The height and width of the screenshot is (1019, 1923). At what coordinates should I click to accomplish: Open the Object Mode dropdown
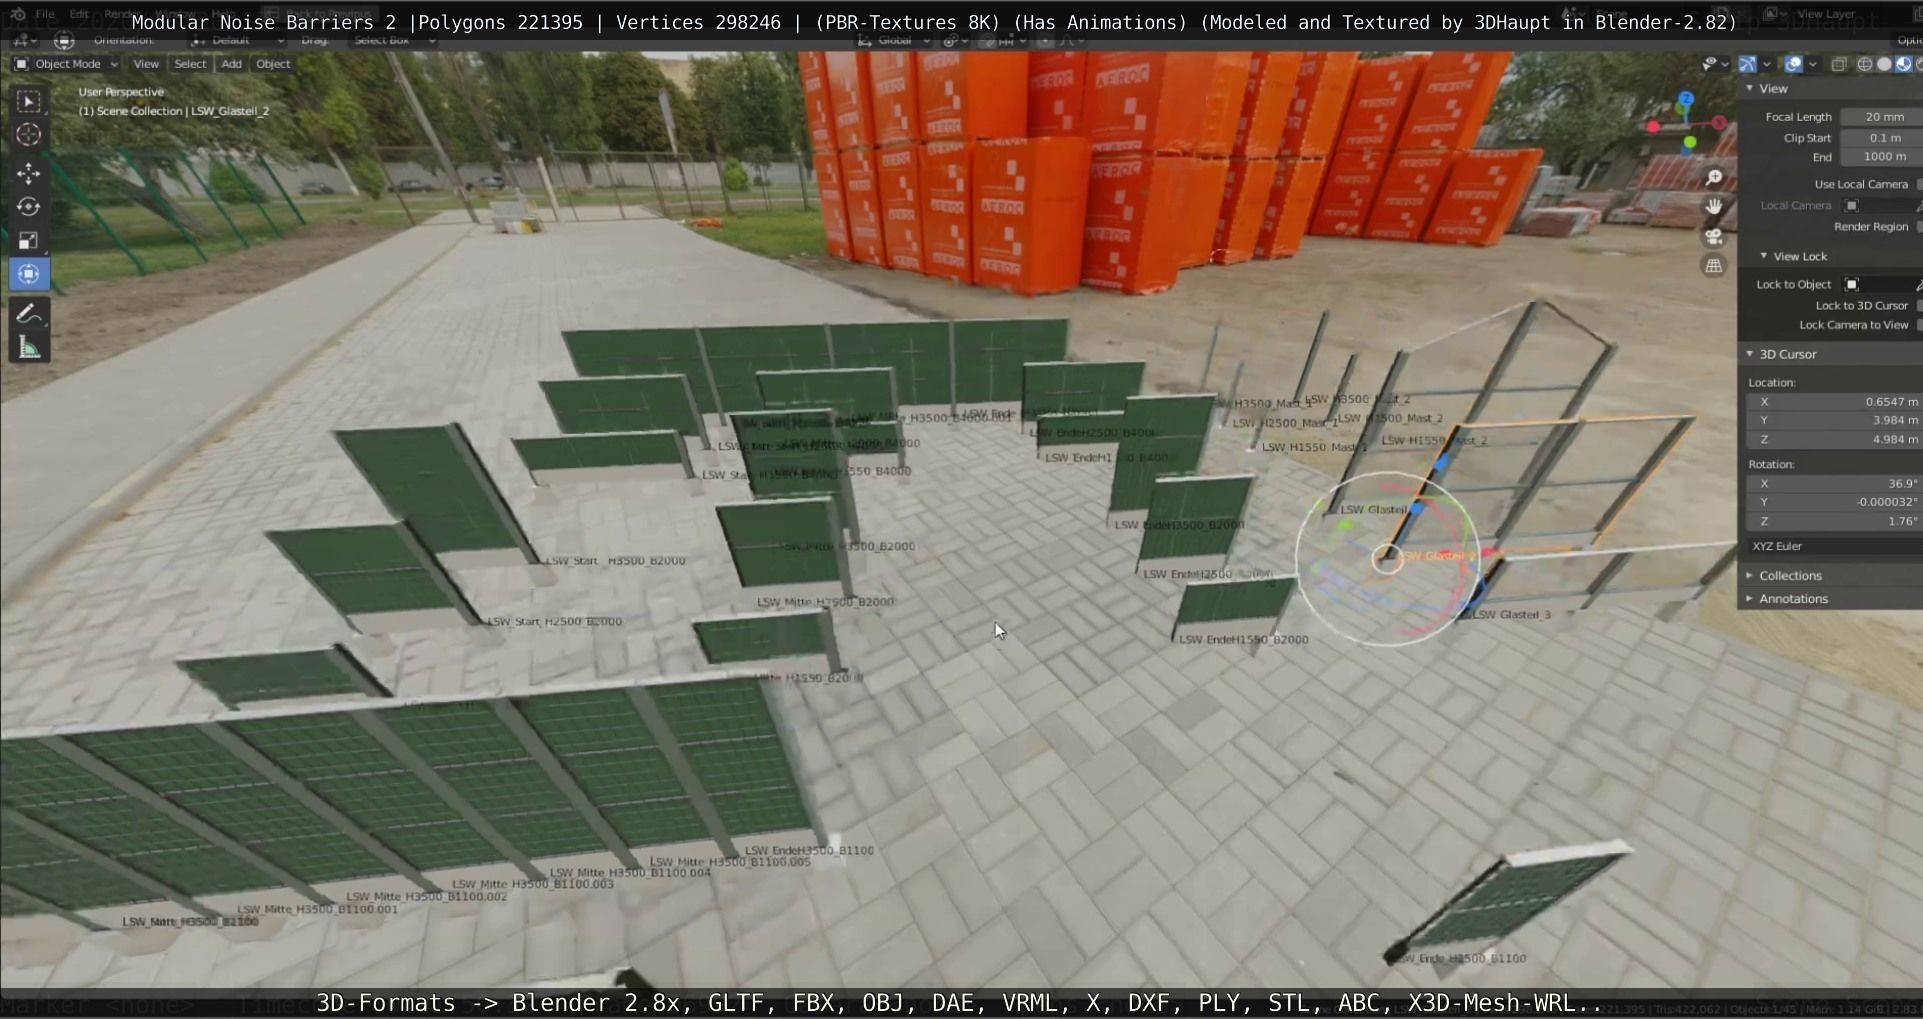click(66, 64)
